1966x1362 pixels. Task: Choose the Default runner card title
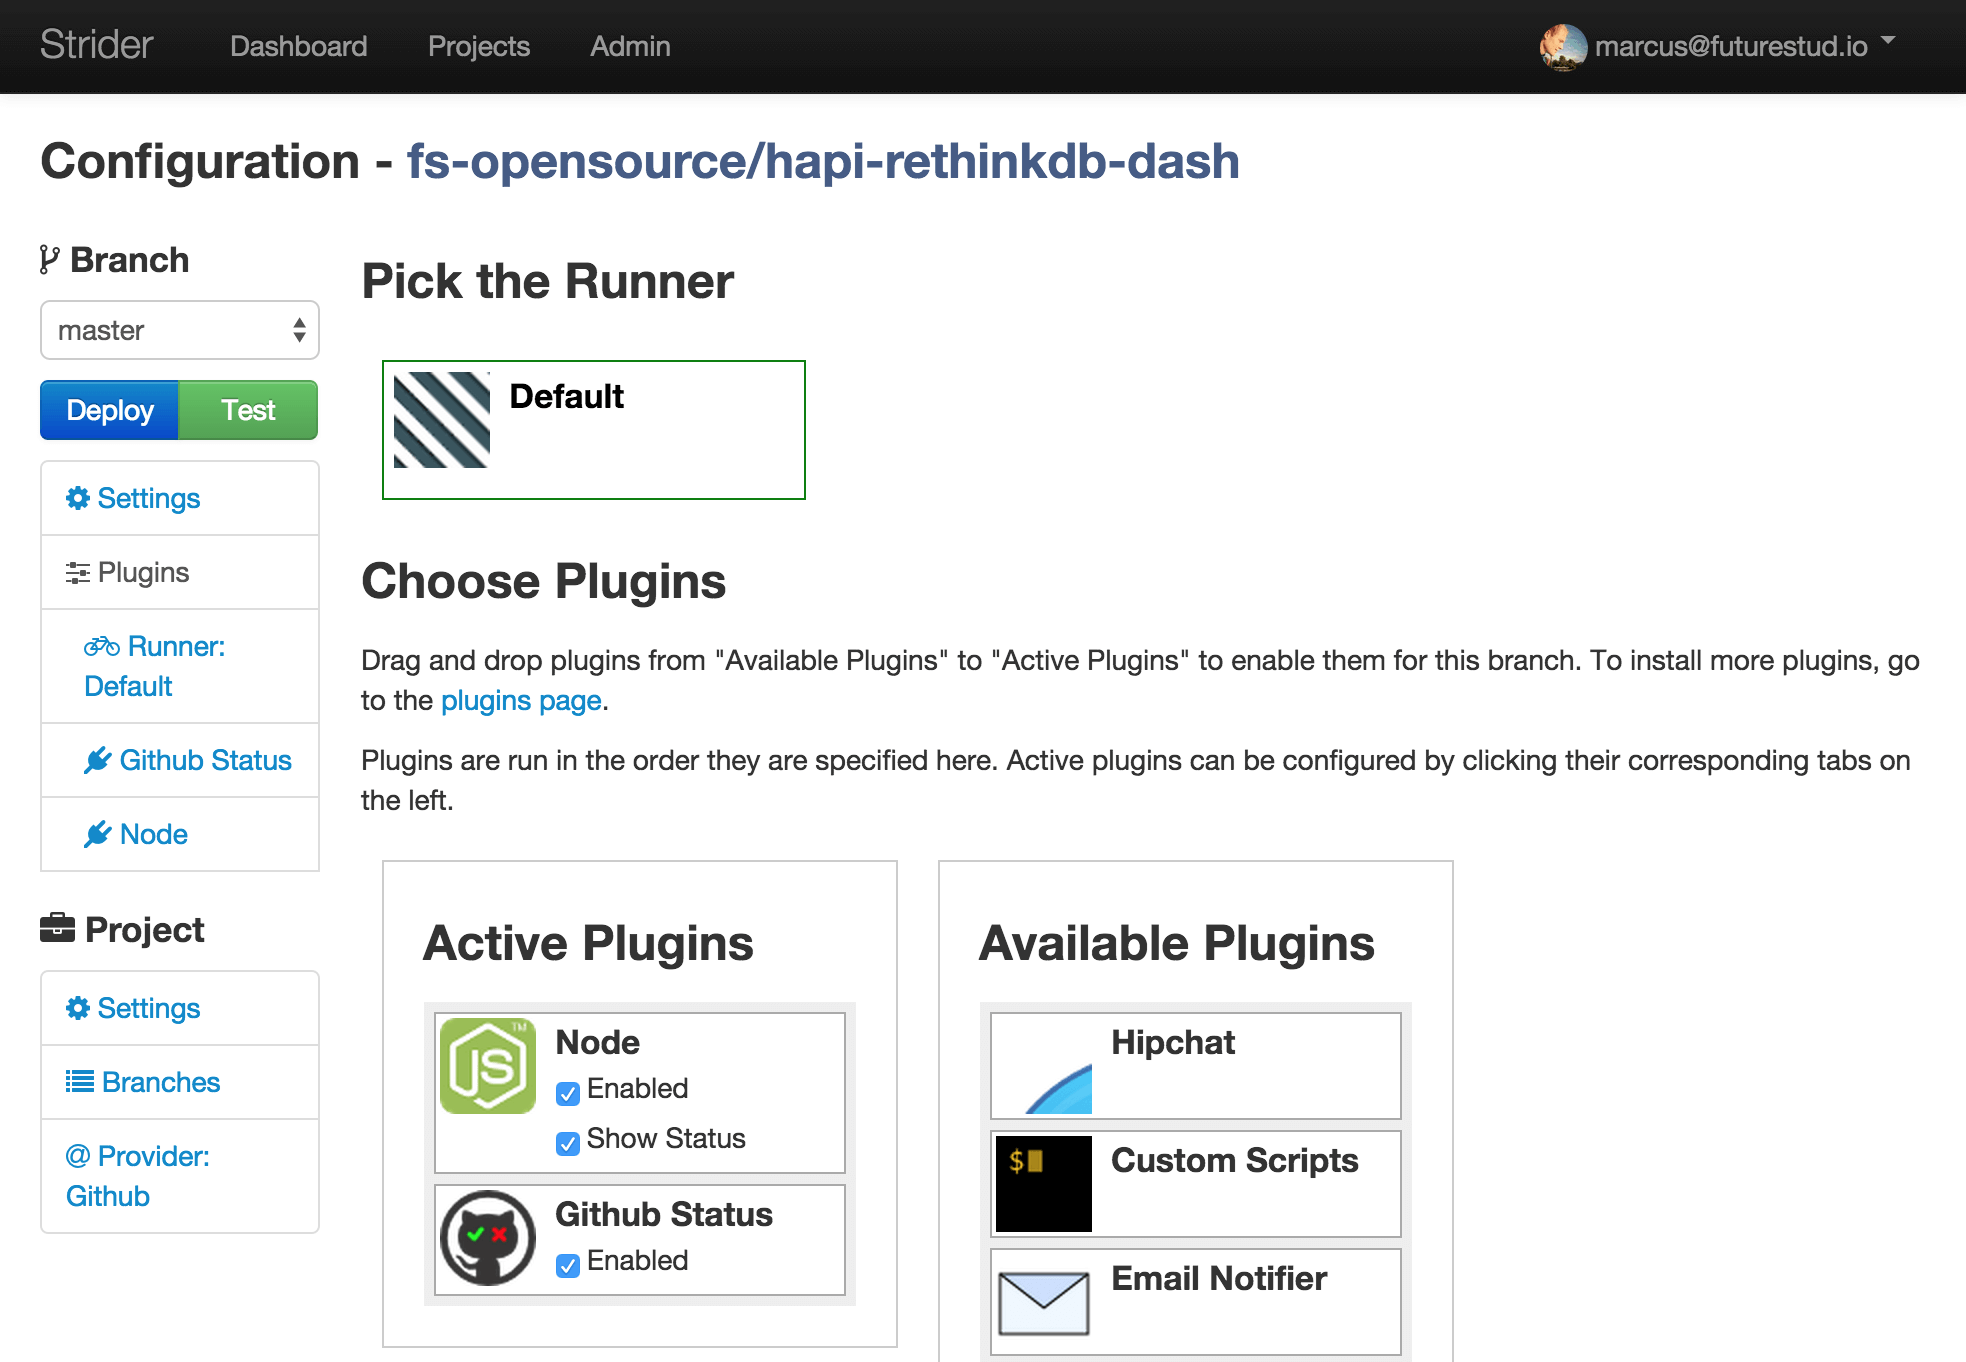tap(567, 396)
